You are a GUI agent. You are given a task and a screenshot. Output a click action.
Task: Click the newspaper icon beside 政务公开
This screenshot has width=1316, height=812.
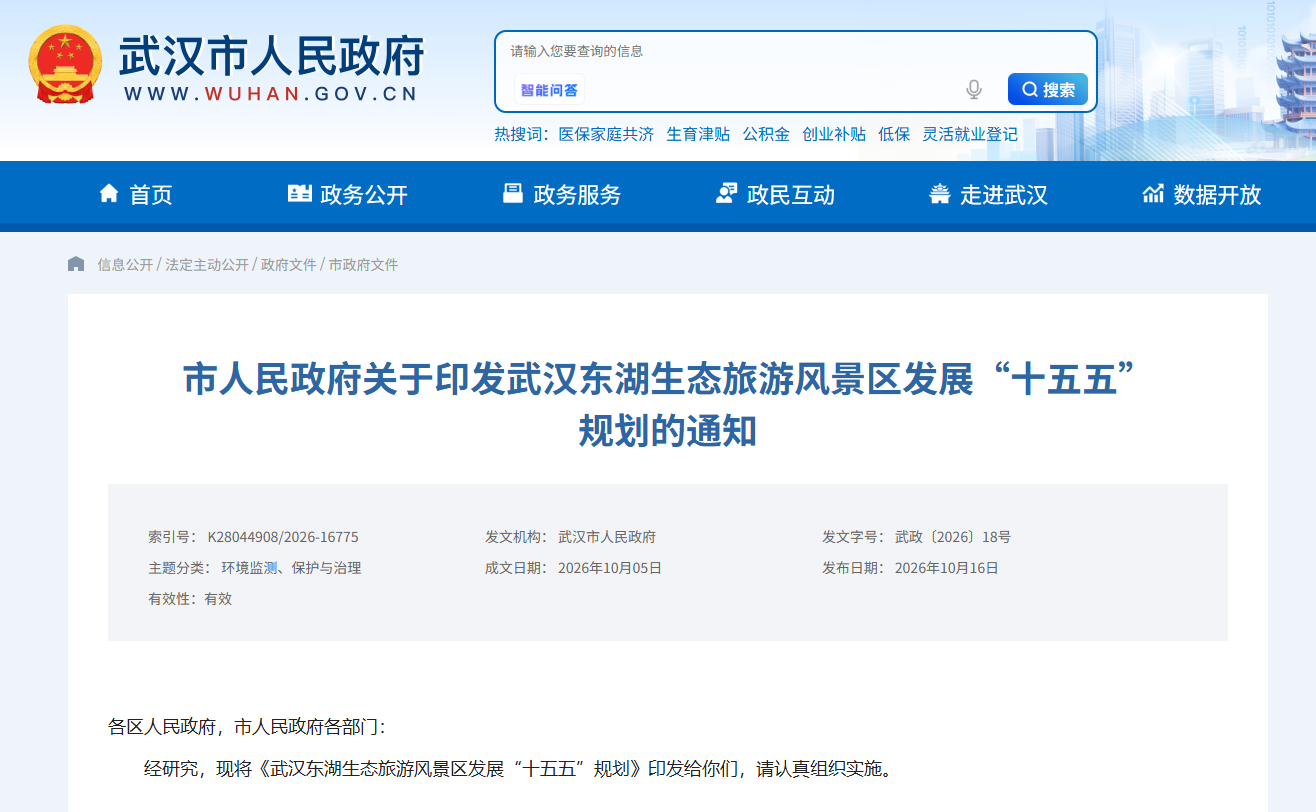299,193
